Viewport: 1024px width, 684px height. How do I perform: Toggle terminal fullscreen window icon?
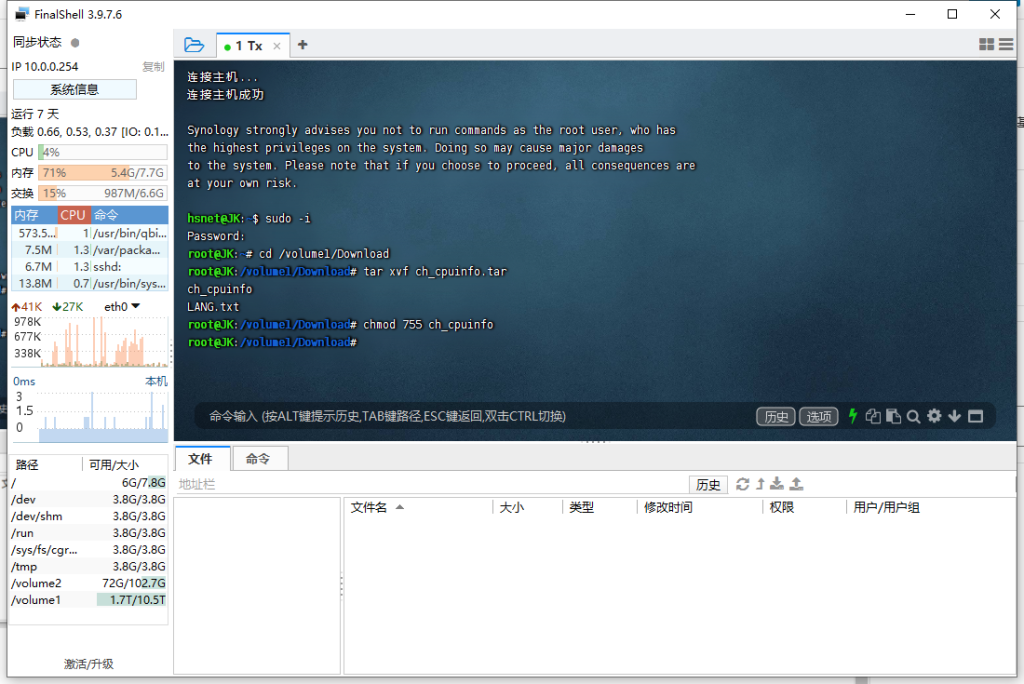(x=975, y=416)
